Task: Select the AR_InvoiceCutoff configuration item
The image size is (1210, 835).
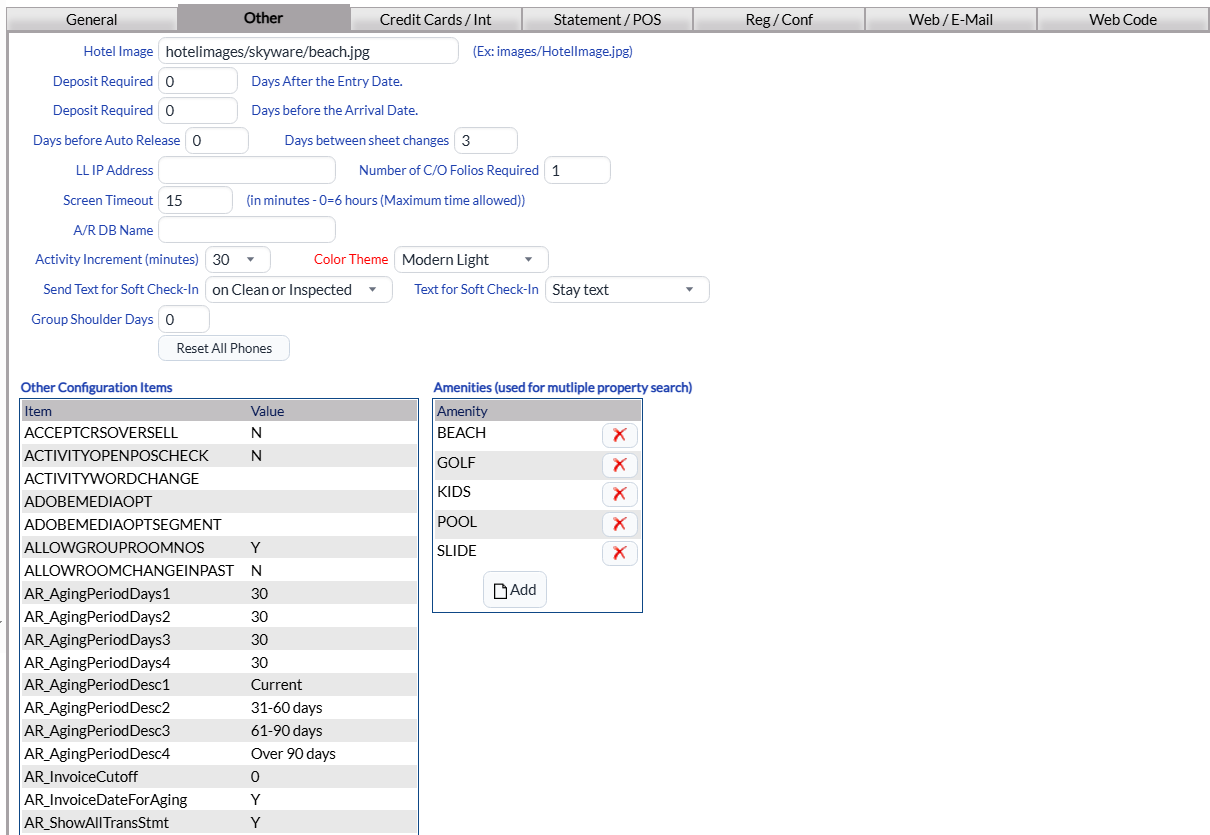Action: click(x=219, y=777)
